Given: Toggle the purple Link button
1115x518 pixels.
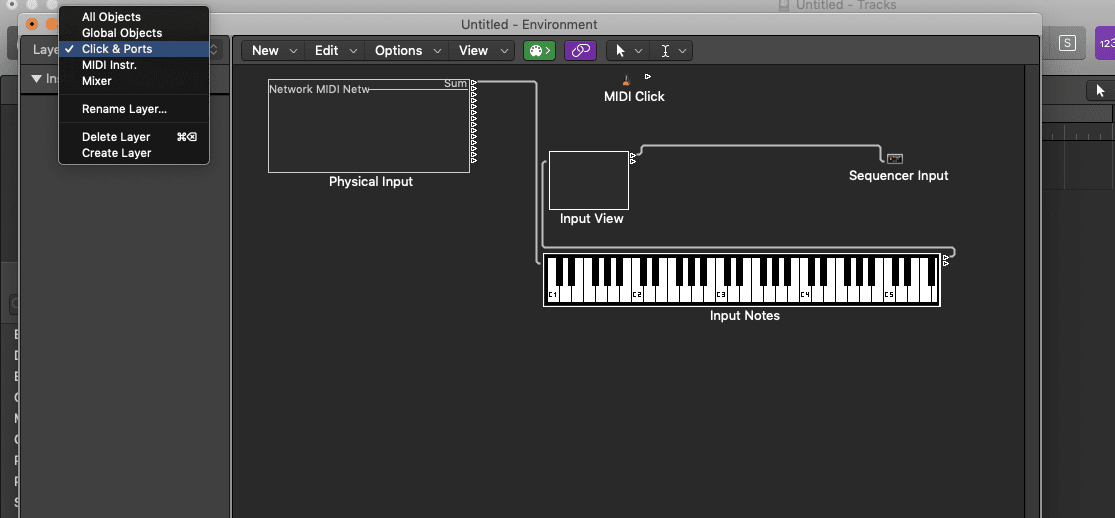Looking at the screenshot, I should click(580, 50).
